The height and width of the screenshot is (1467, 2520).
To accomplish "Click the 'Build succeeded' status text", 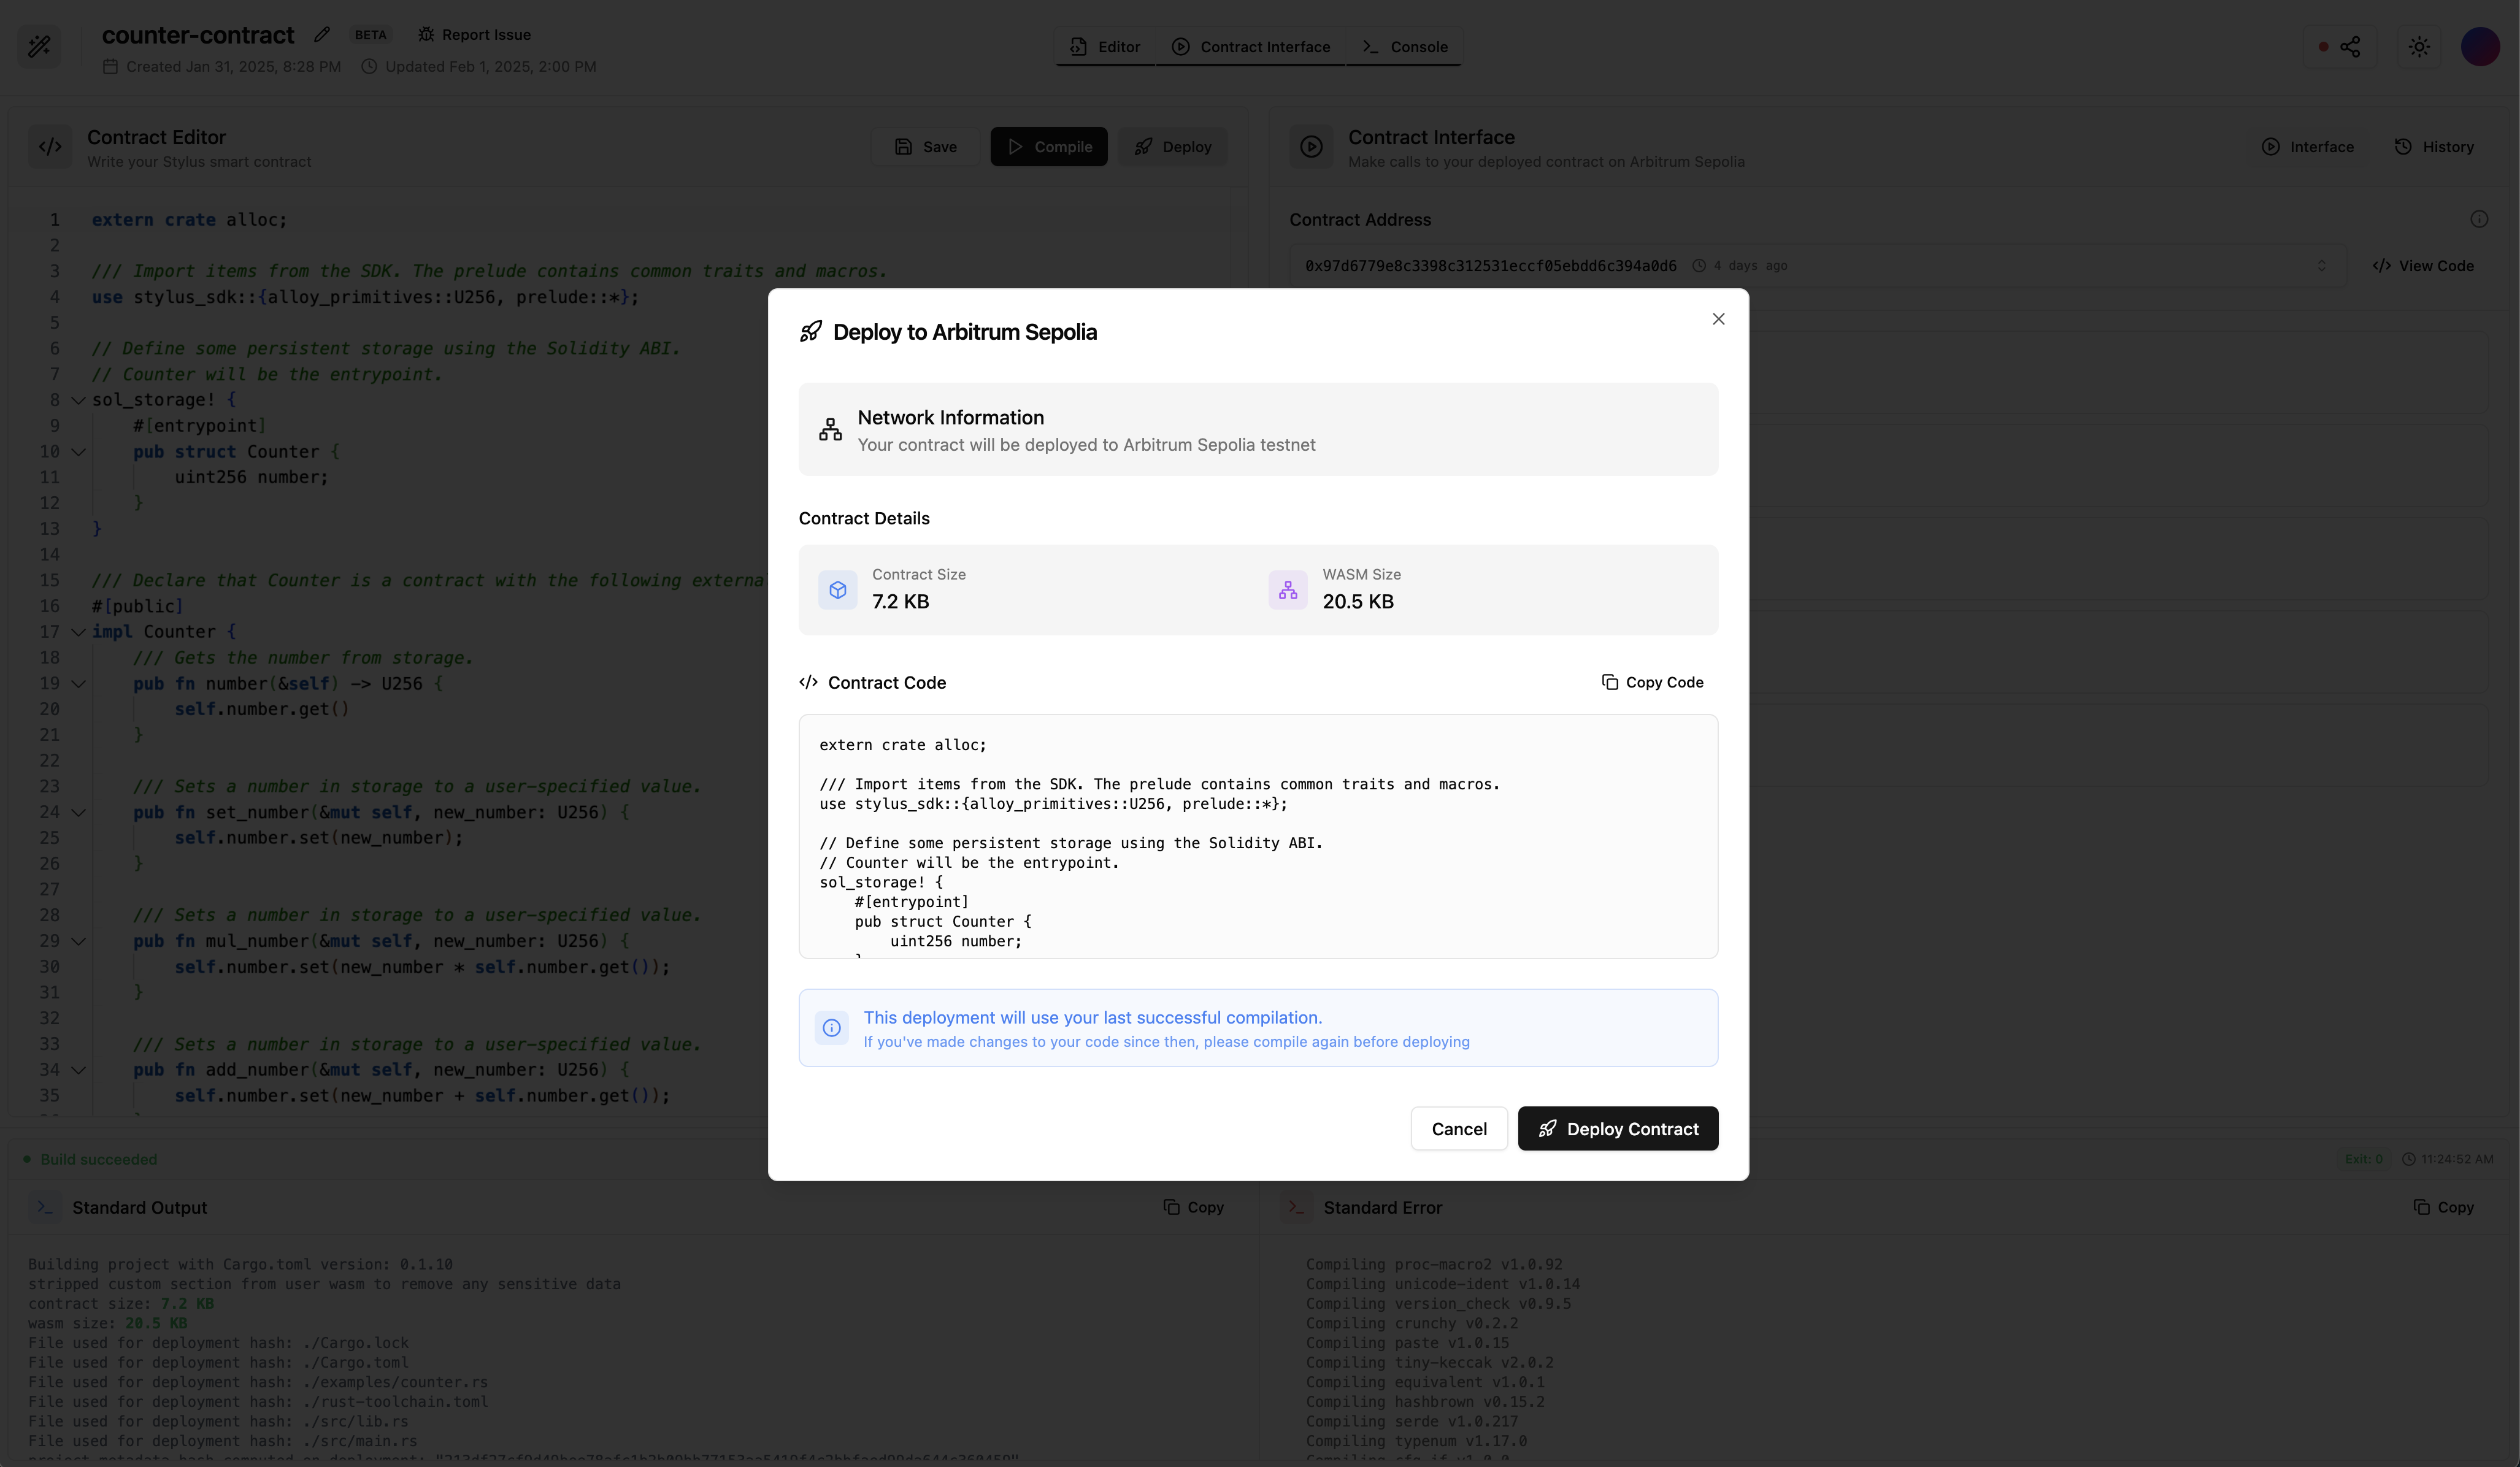I will (x=98, y=1159).
